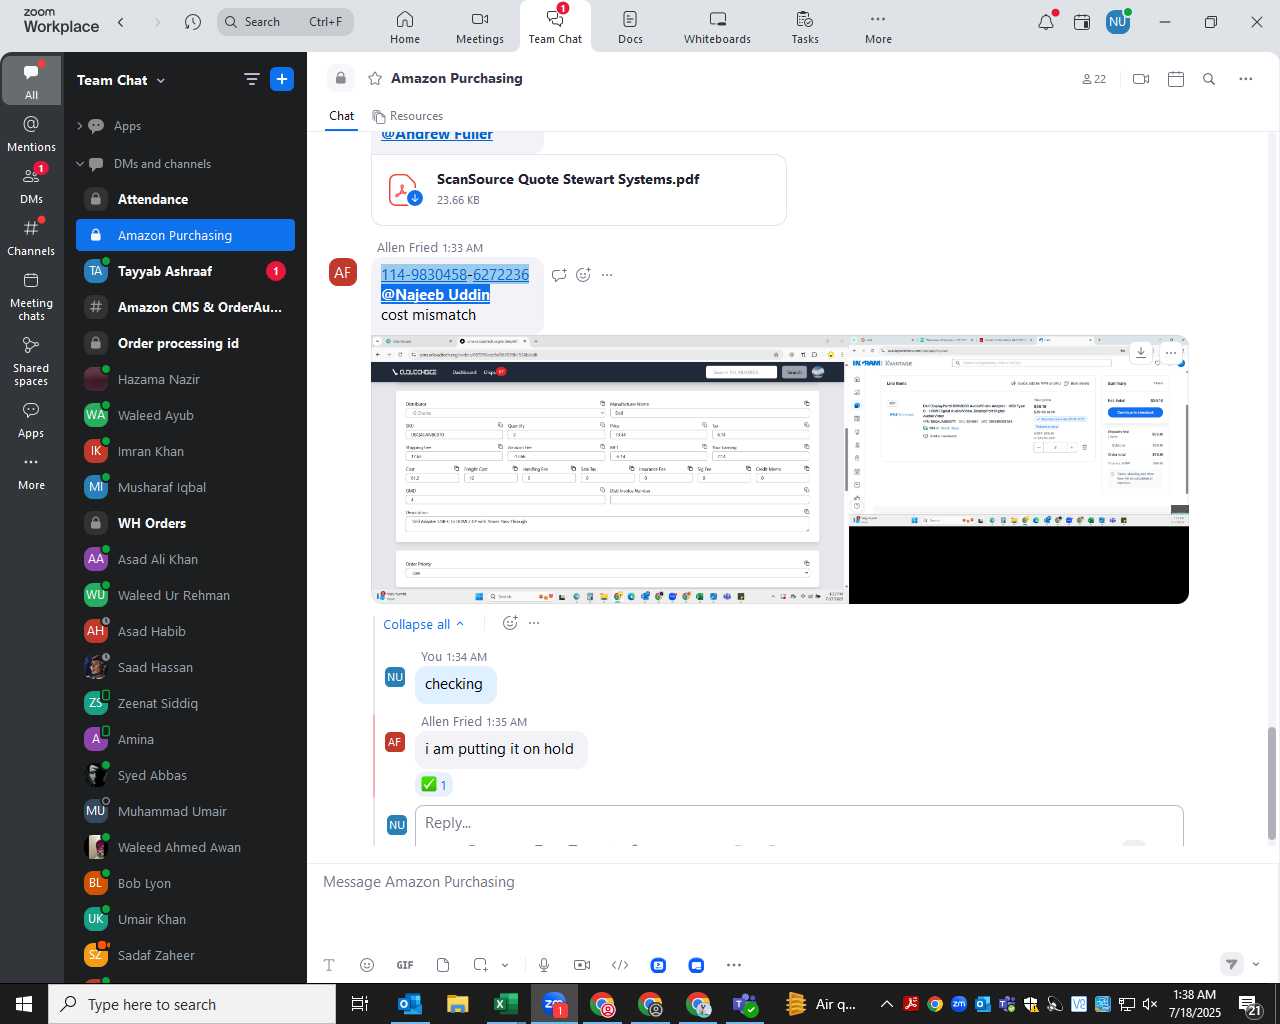
Task: Open the Home tab
Action: [405, 27]
